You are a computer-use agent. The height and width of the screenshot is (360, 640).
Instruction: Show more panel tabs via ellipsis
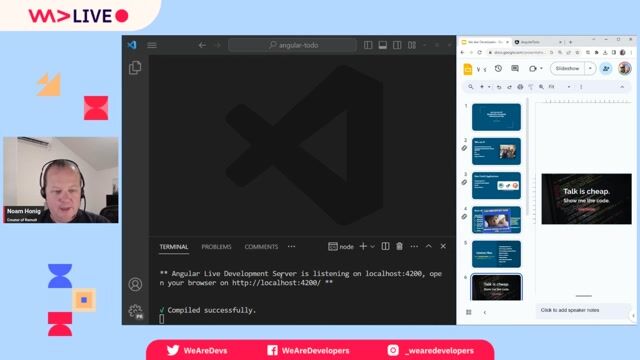pos(291,247)
